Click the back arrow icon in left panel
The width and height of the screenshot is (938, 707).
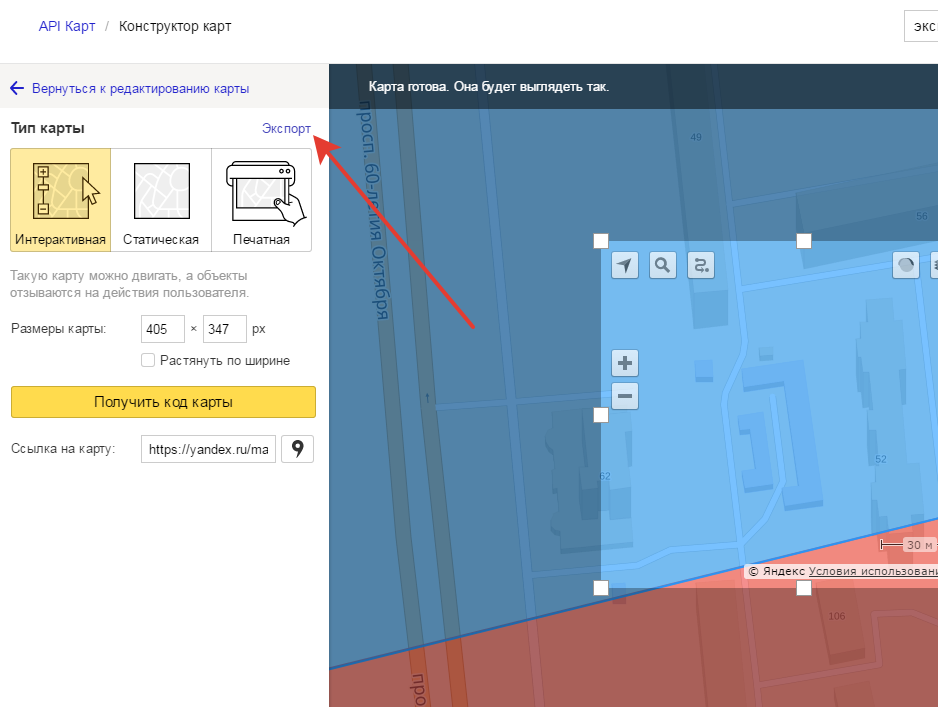[17, 88]
